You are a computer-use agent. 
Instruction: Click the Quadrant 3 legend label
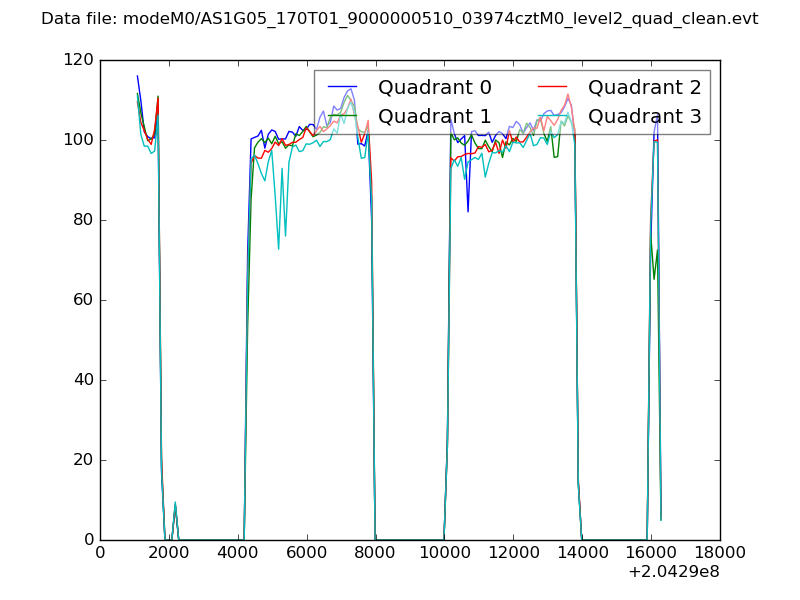click(x=644, y=116)
